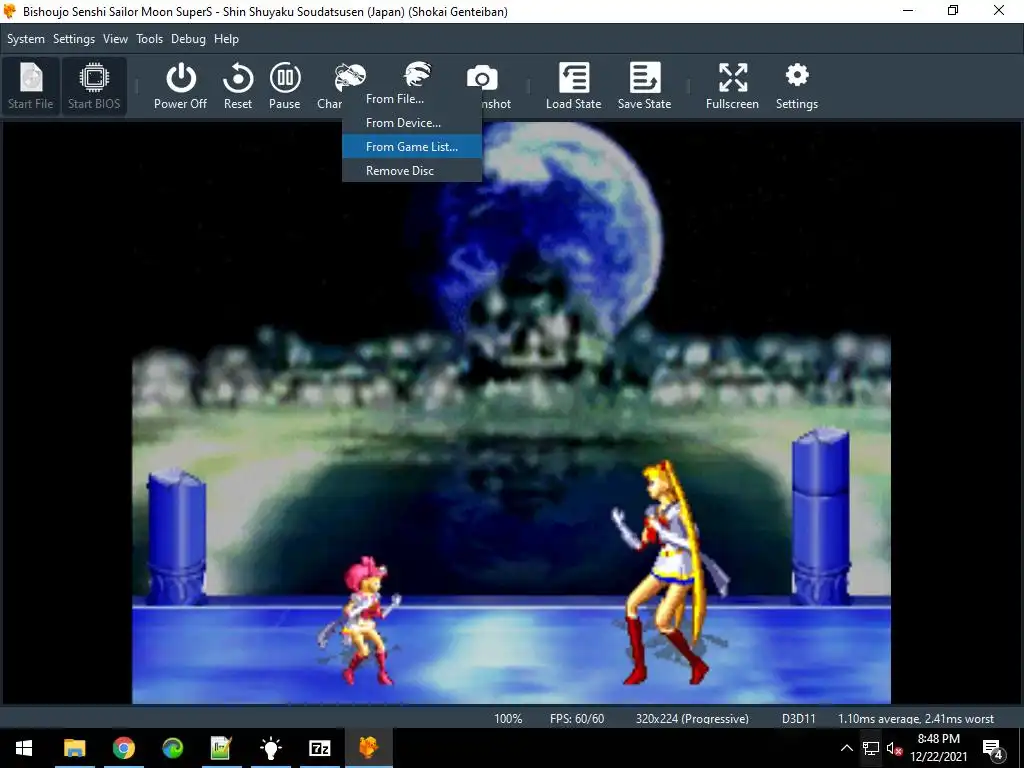Open the Windows Start menu
Screen dimensions: 1024x768
point(24,748)
